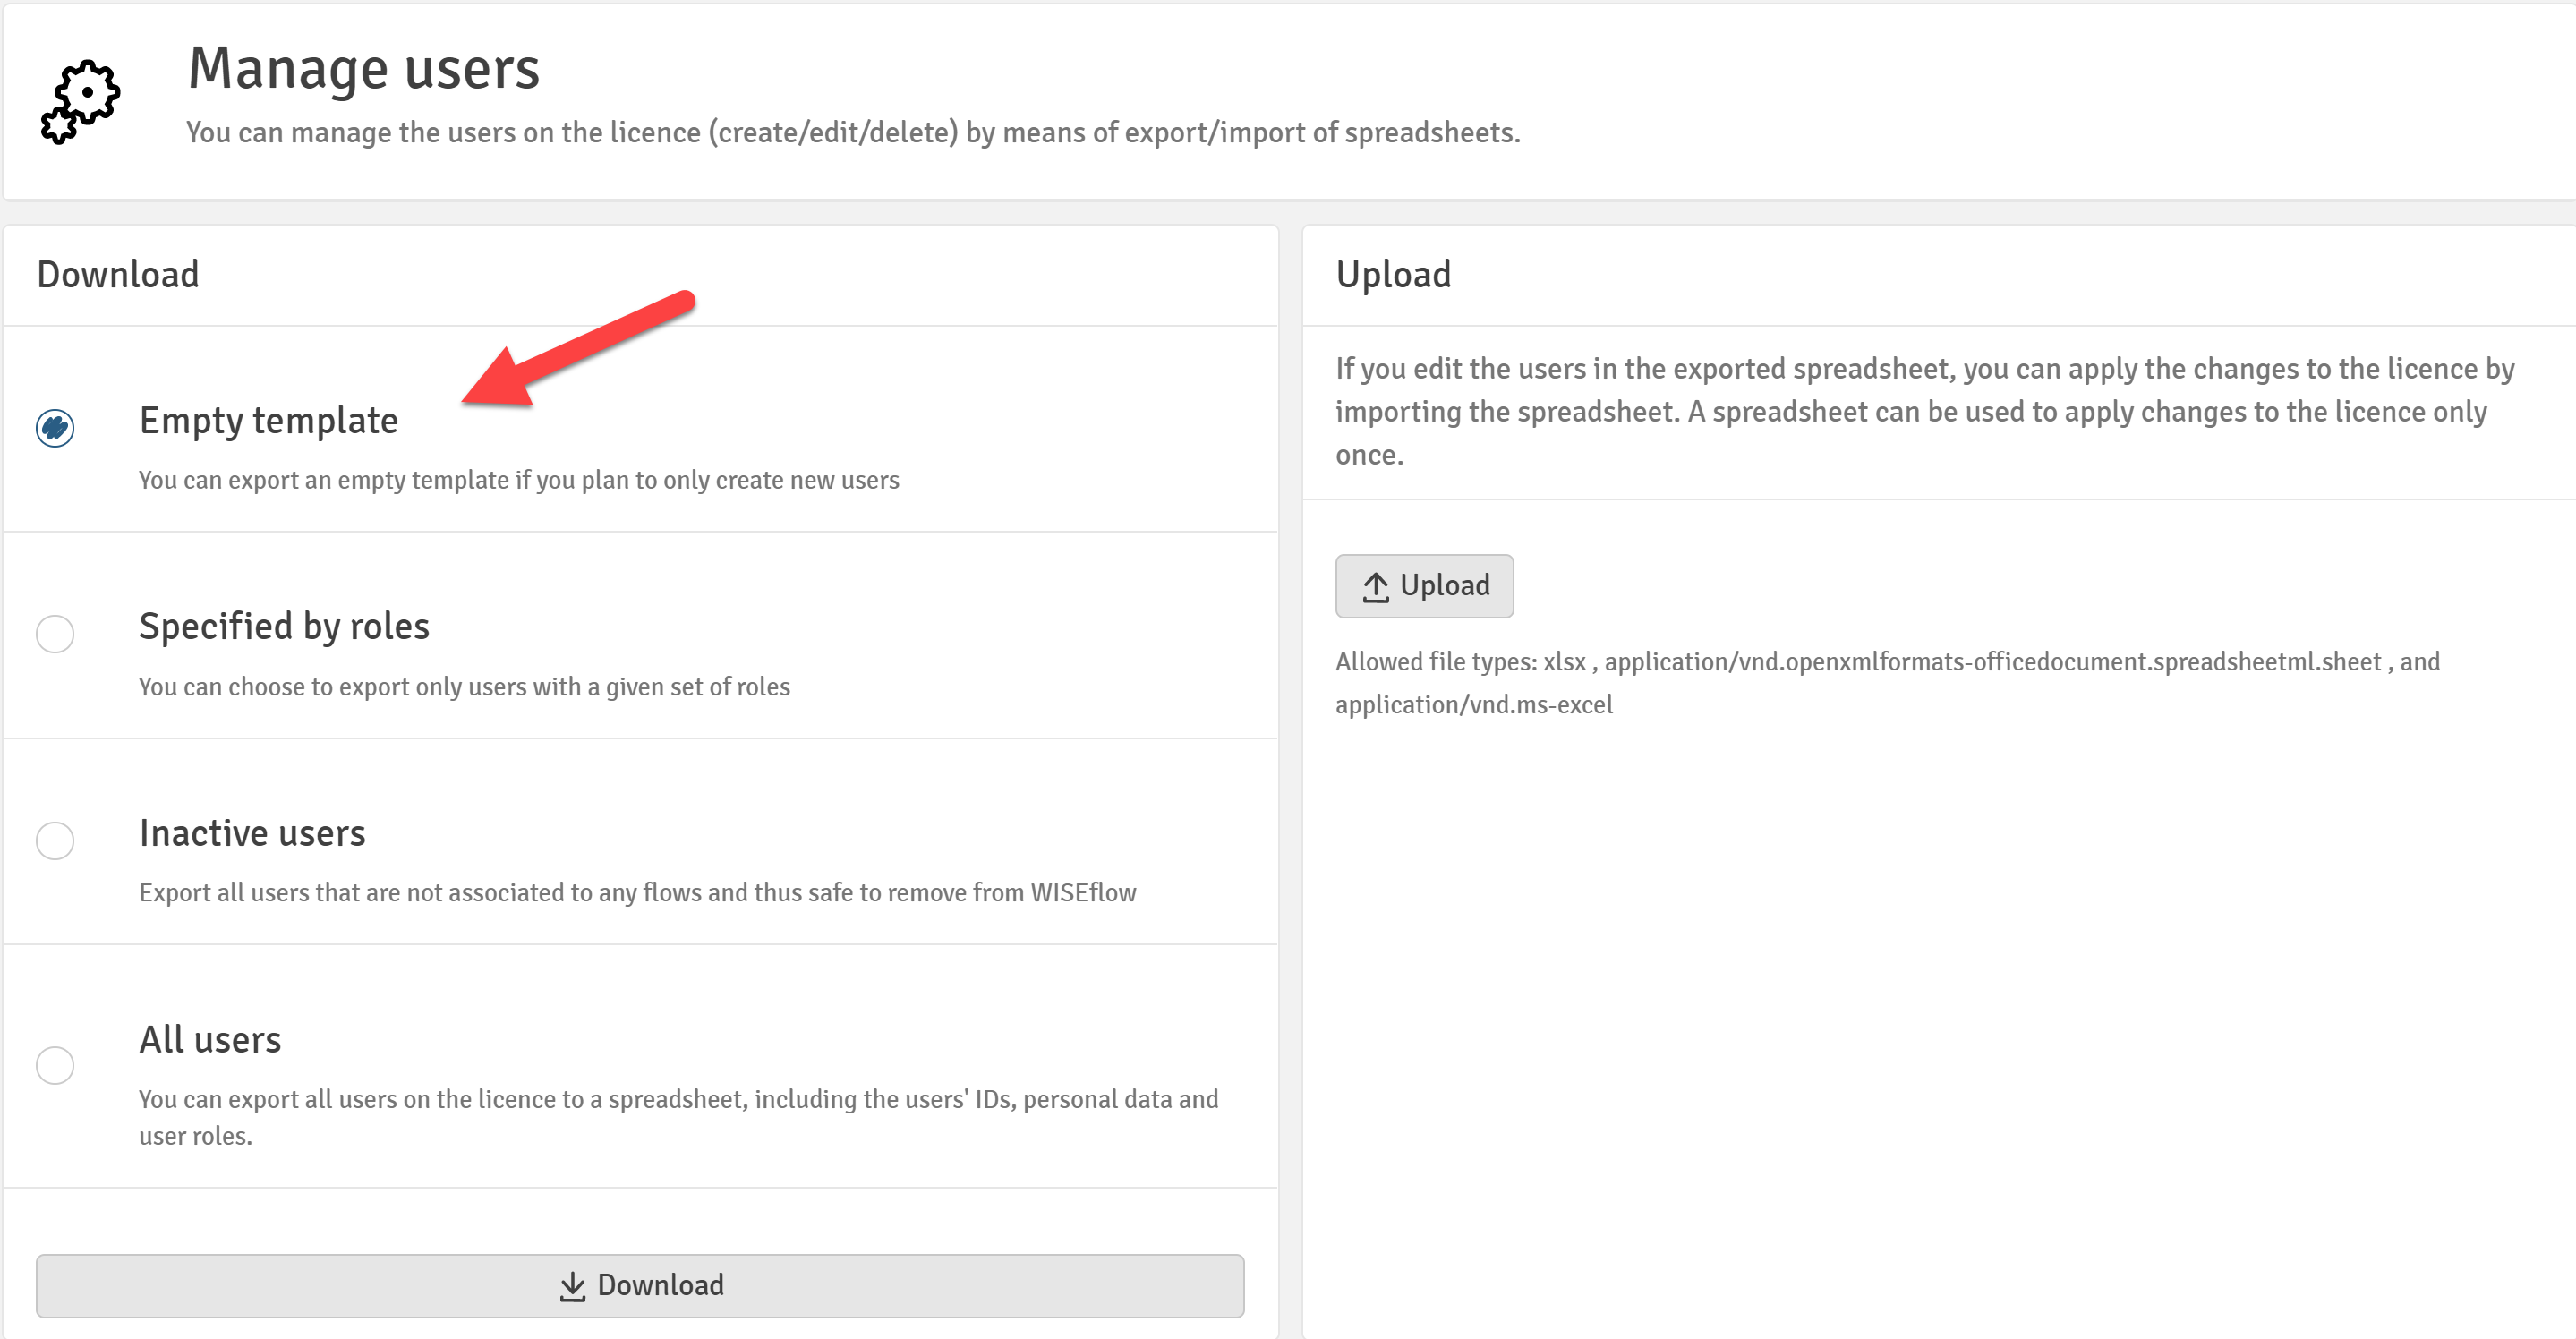Click the description about exporting inactive users
Viewport: 2576px width, 1339px height.
pos(637,893)
